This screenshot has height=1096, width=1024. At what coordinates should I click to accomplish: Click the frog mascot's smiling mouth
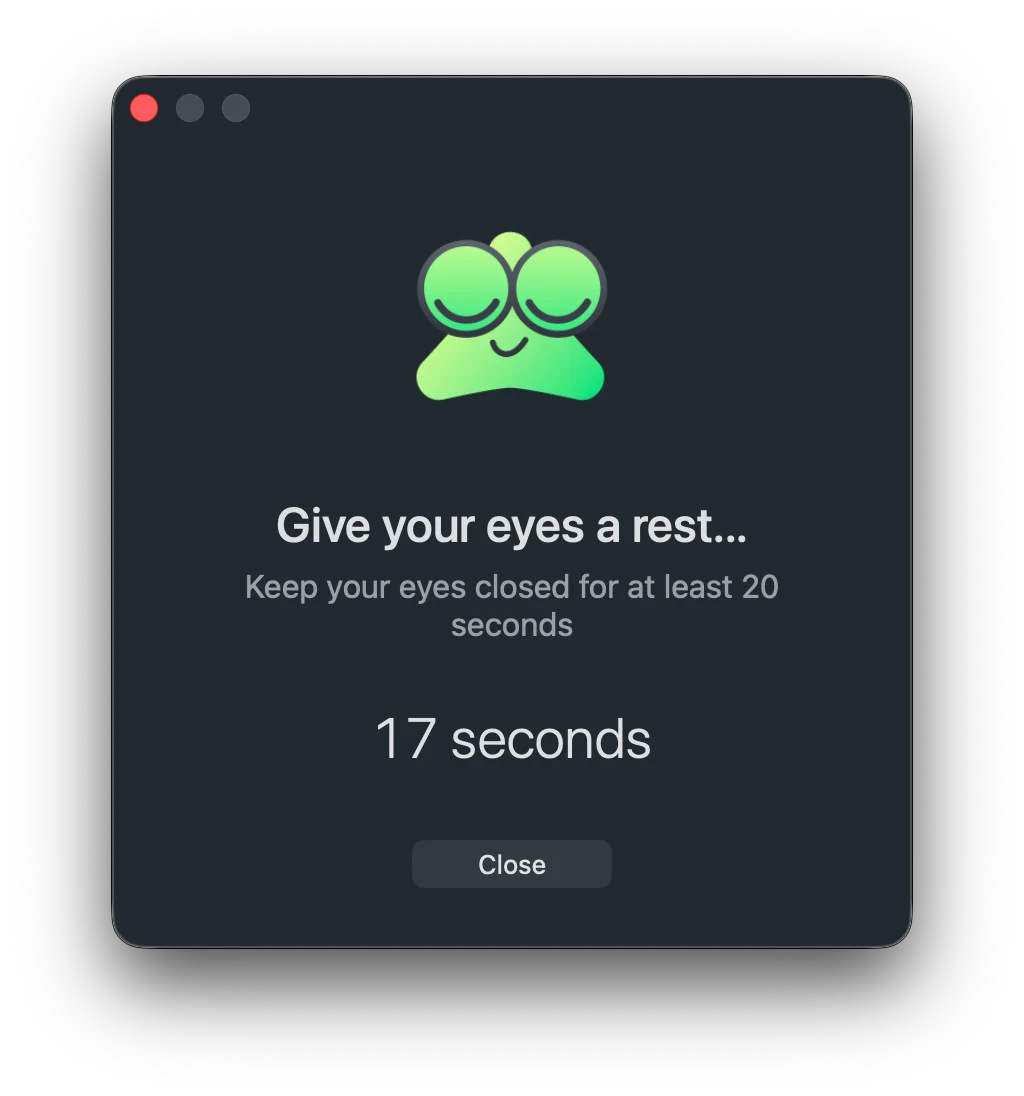click(509, 347)
